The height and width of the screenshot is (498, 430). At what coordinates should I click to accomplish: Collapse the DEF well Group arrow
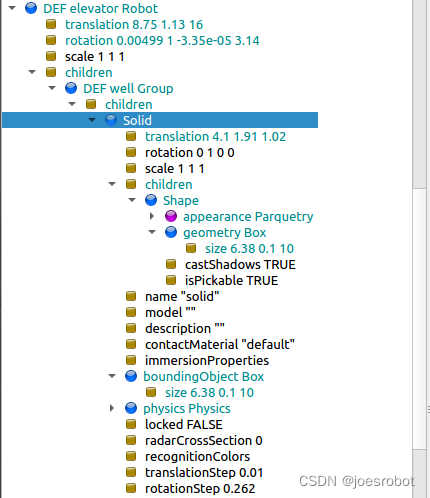pyautogui.click(x=52, y=88)
